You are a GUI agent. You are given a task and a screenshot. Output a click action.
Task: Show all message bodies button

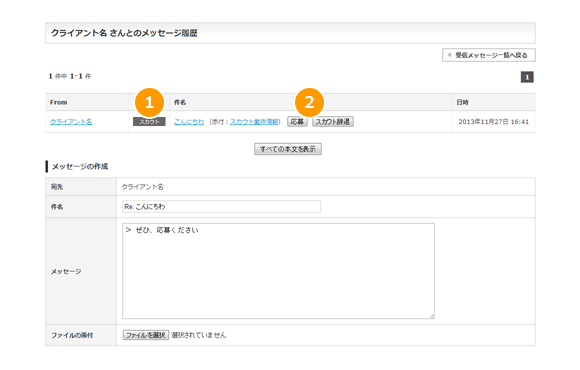288,149
